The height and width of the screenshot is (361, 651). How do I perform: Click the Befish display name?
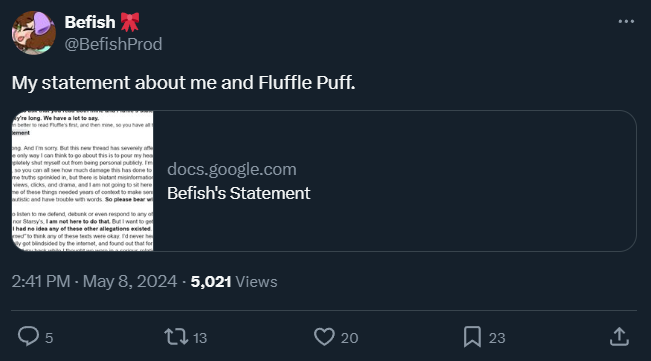coord(90,22)
